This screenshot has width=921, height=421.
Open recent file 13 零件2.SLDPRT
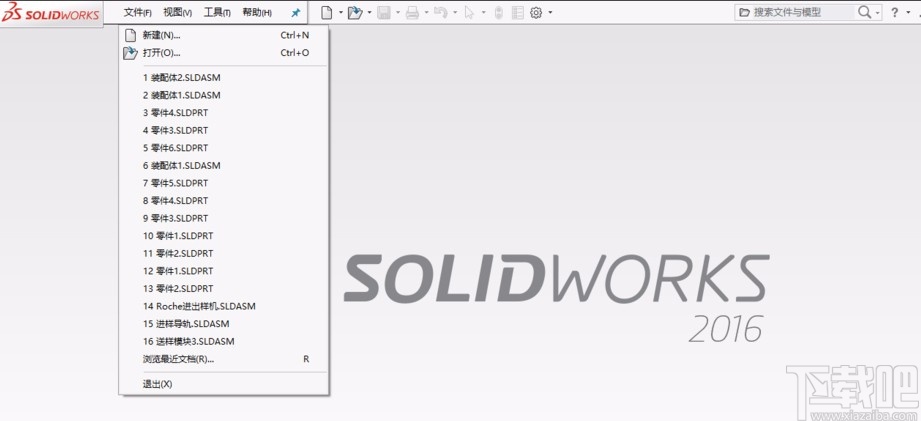pyautogui.click(x=224, y=289)
